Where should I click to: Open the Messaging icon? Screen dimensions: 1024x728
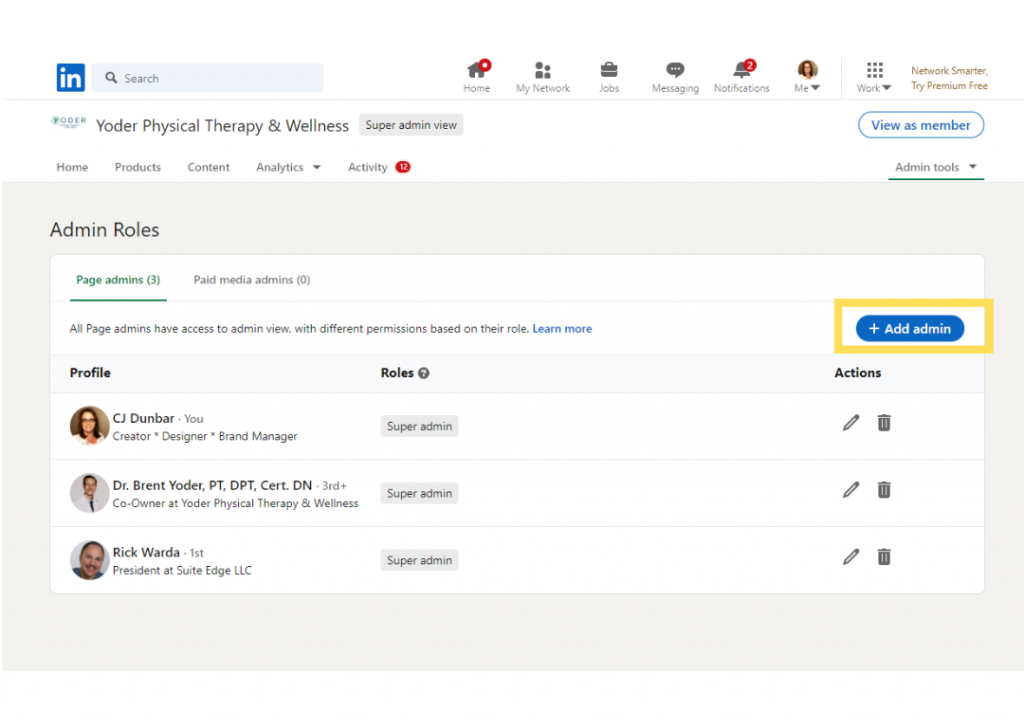[675, 77]
